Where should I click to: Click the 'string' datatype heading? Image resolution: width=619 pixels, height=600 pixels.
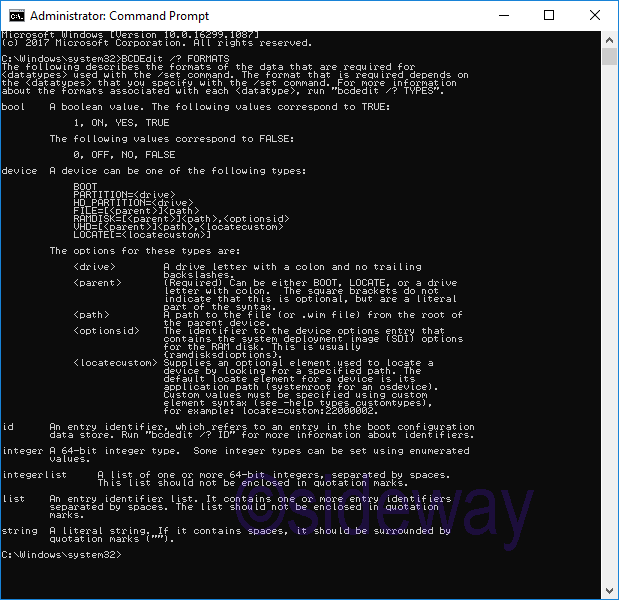pos(19,531)
